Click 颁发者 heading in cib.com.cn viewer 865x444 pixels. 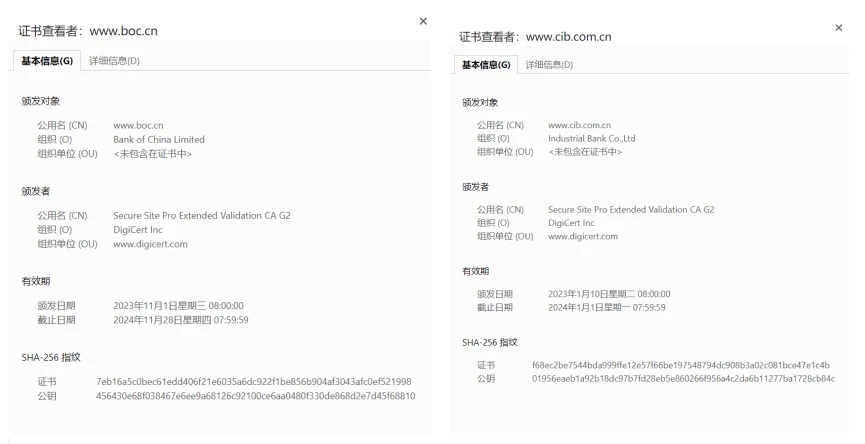[x=476, y=187]
